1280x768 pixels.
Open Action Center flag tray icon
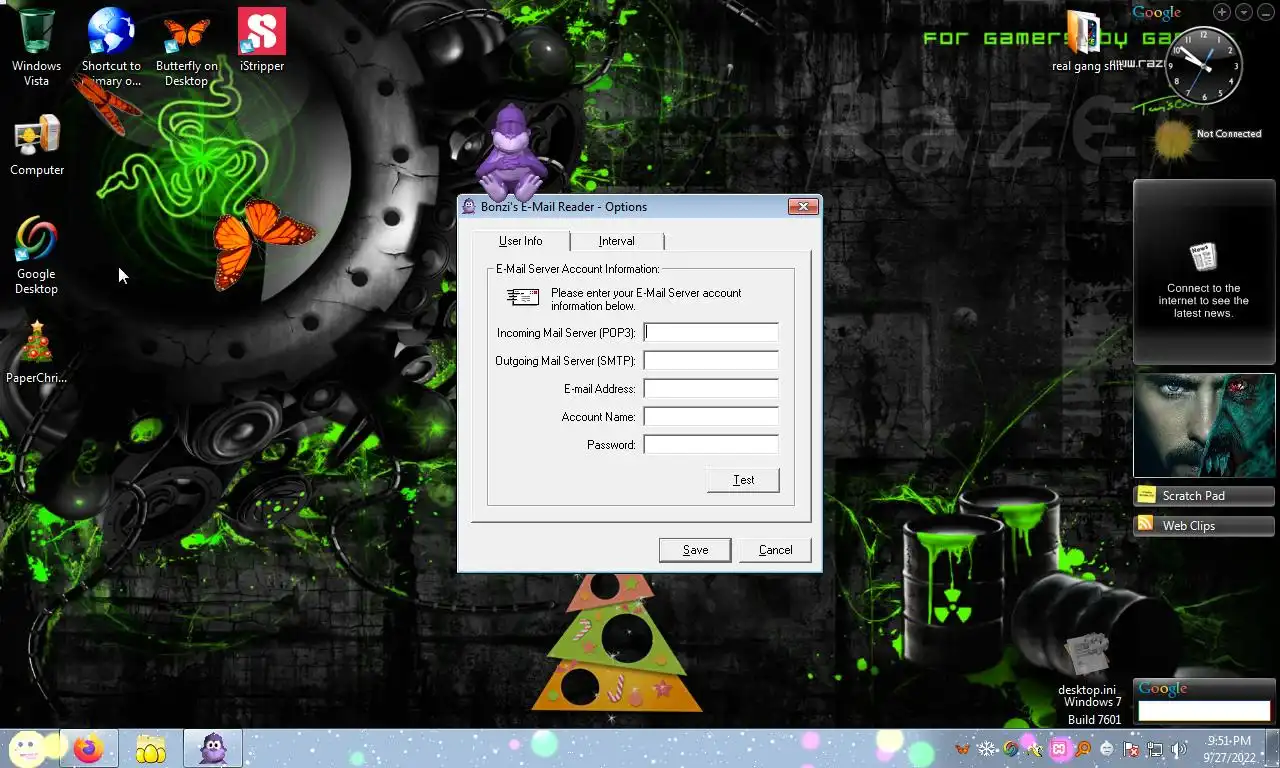pyautogui.click(x=1131, y=749)
